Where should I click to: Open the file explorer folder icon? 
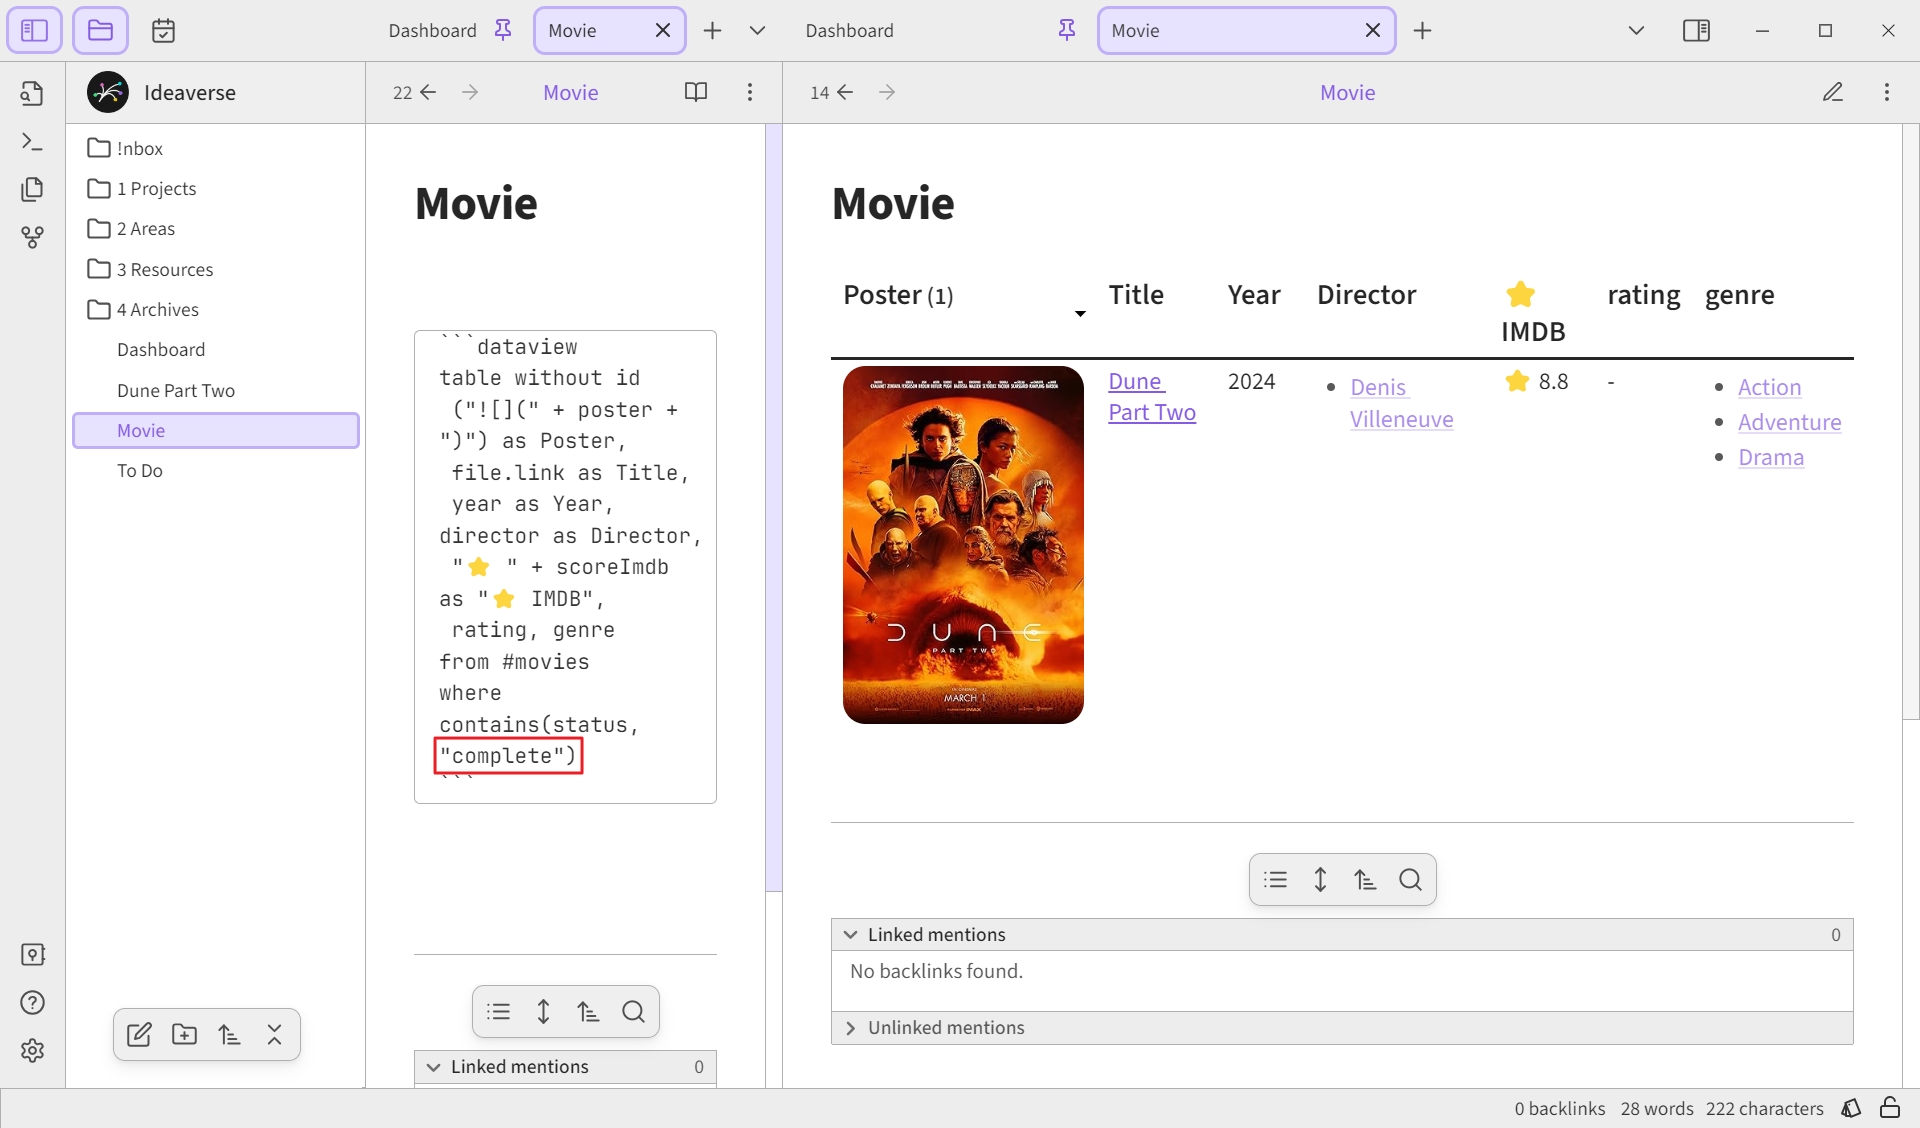100,31
